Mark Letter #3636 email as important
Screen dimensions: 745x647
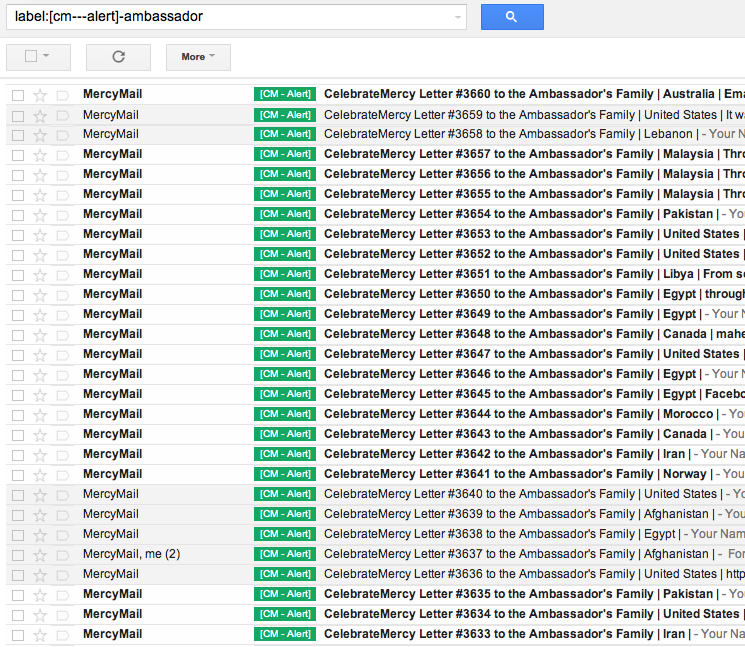(x=62, y=575)
